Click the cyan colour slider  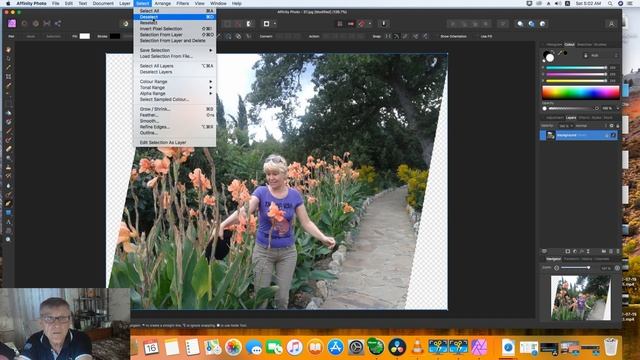click(576, 68)
